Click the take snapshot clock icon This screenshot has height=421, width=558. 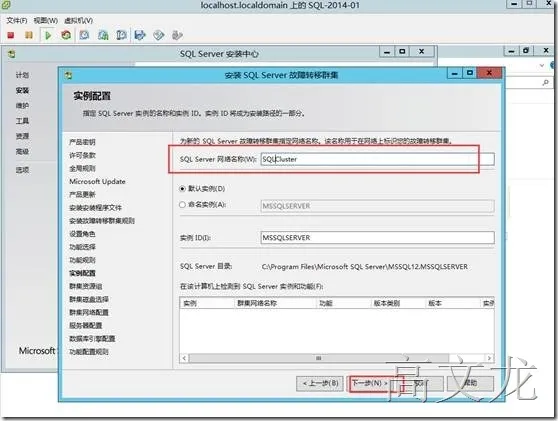coord(84,35)
